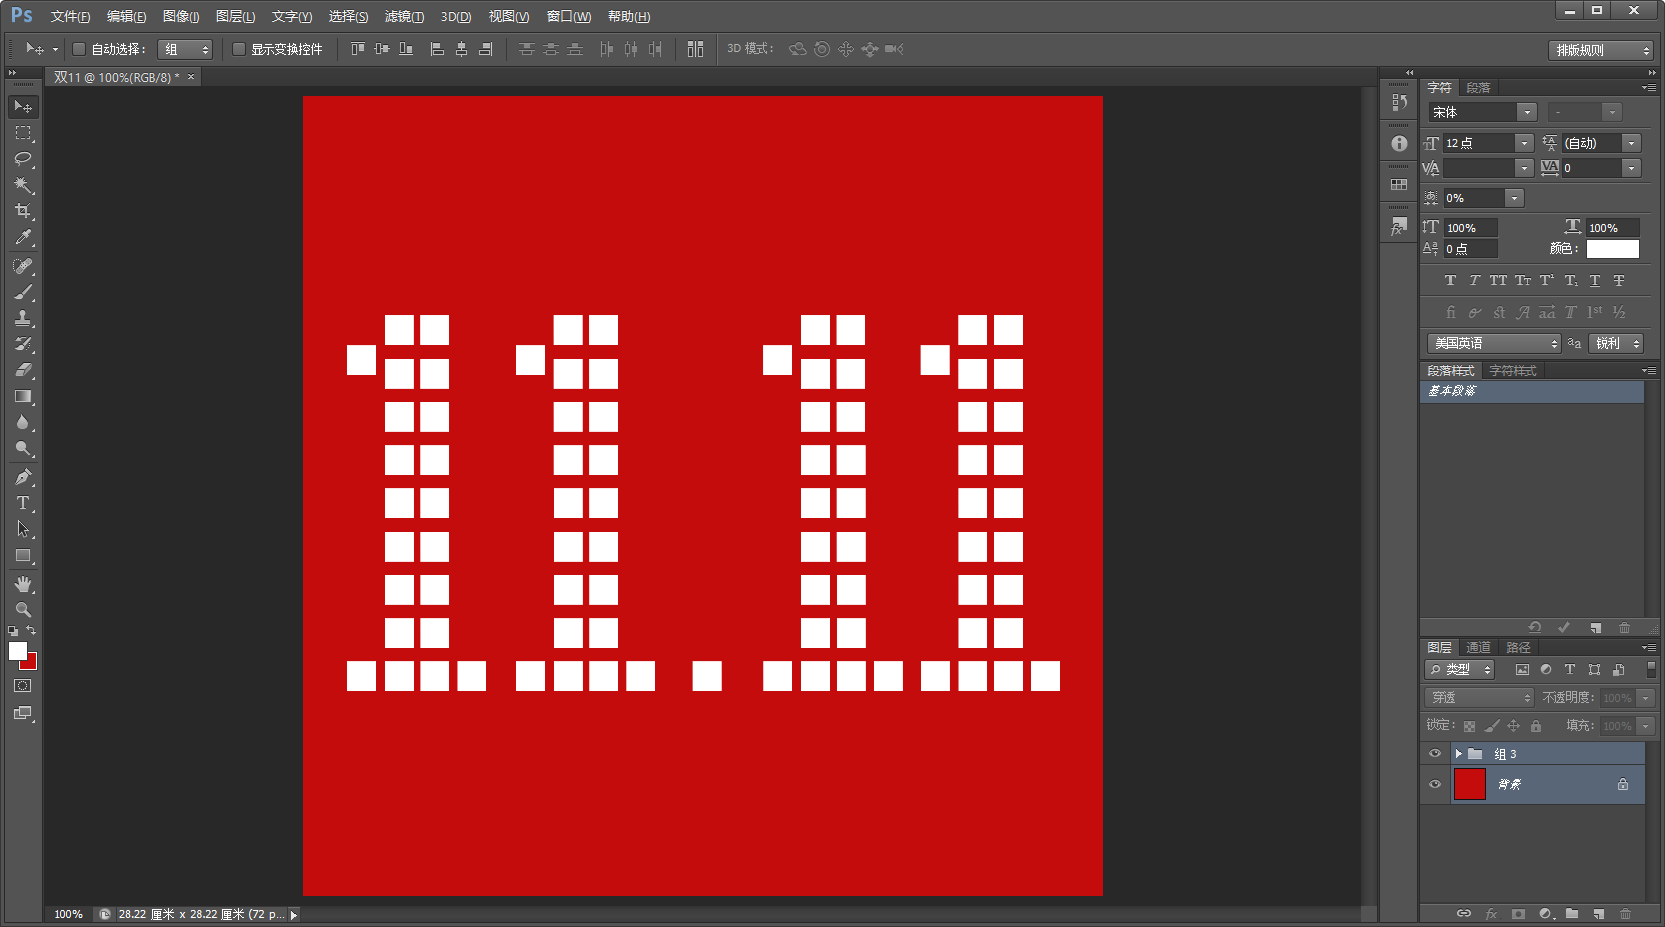Open foreground color picker swatch
1665x927 pixels.
coord(17,650)
